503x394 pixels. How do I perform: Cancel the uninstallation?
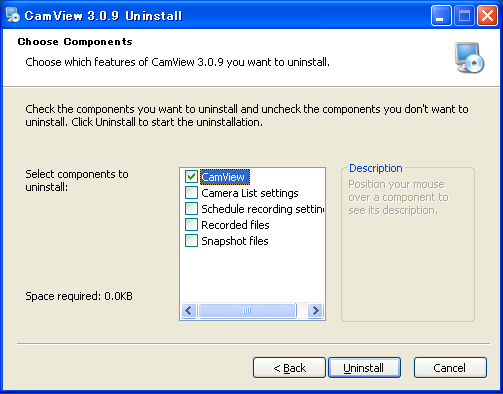[x=450, y=368]
